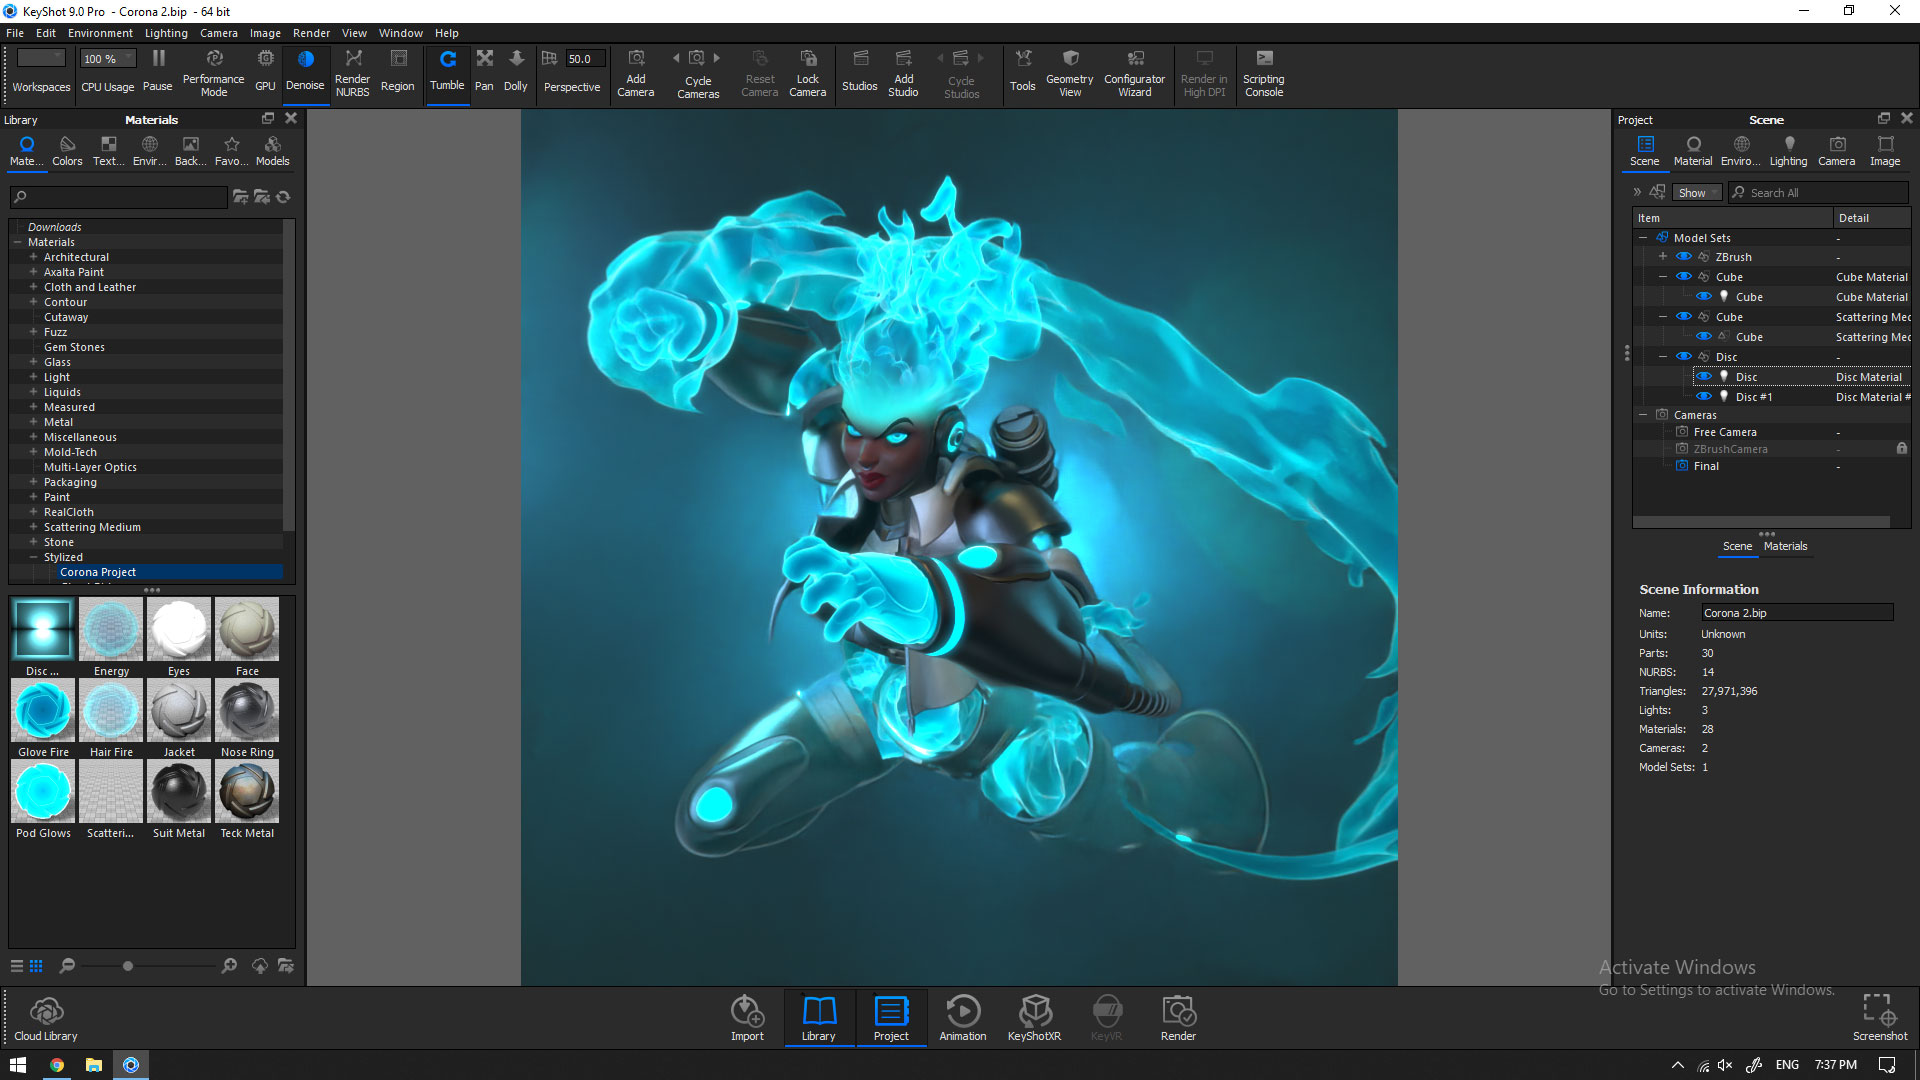
Task: Switch to the Materials sub-tab
Action: pos(1785,546)
